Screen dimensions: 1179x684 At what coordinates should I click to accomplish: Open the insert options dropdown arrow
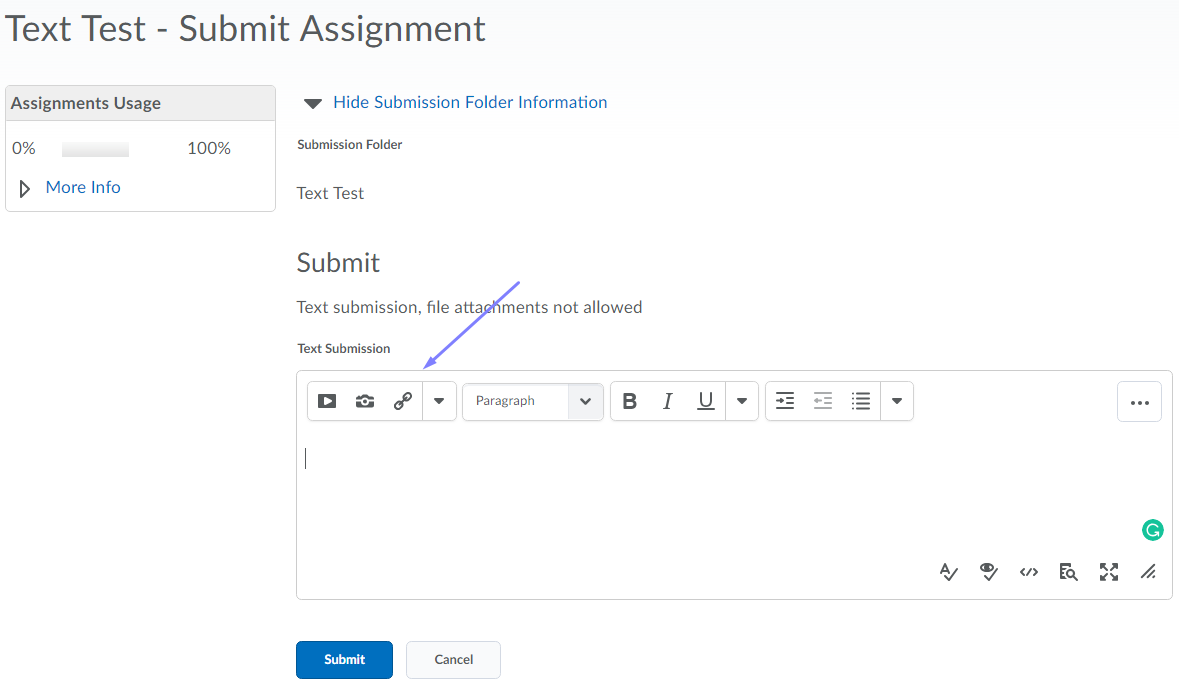[x=439, y=401]
